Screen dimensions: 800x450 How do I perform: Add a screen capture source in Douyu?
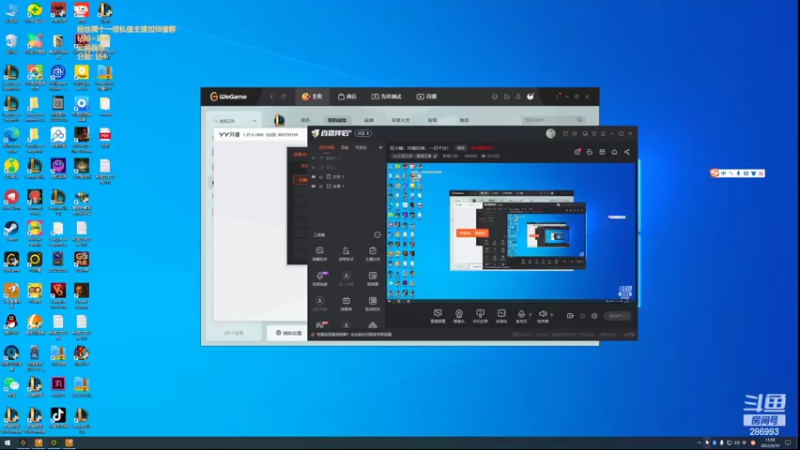(438, 316)
